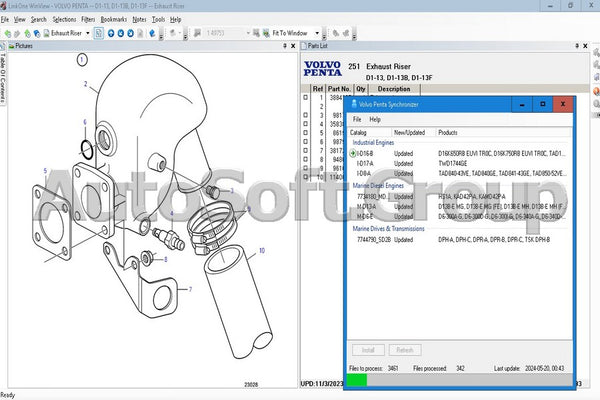
Task: Collapse the Industrial Engines group
Action: (373, 143)
